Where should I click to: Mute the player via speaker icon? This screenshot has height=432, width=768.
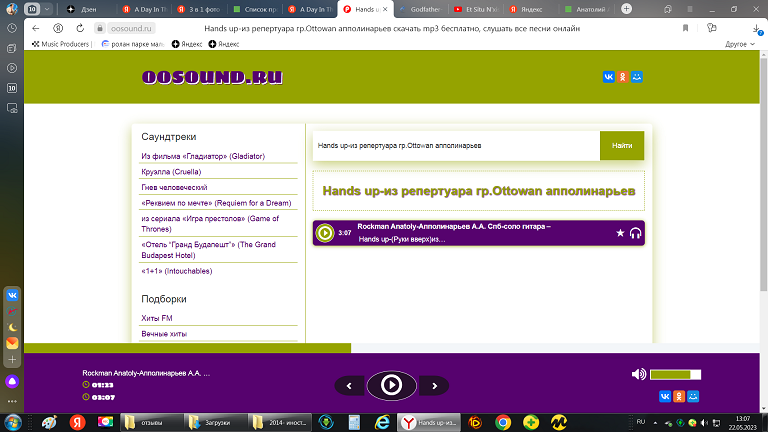point(639,374)
